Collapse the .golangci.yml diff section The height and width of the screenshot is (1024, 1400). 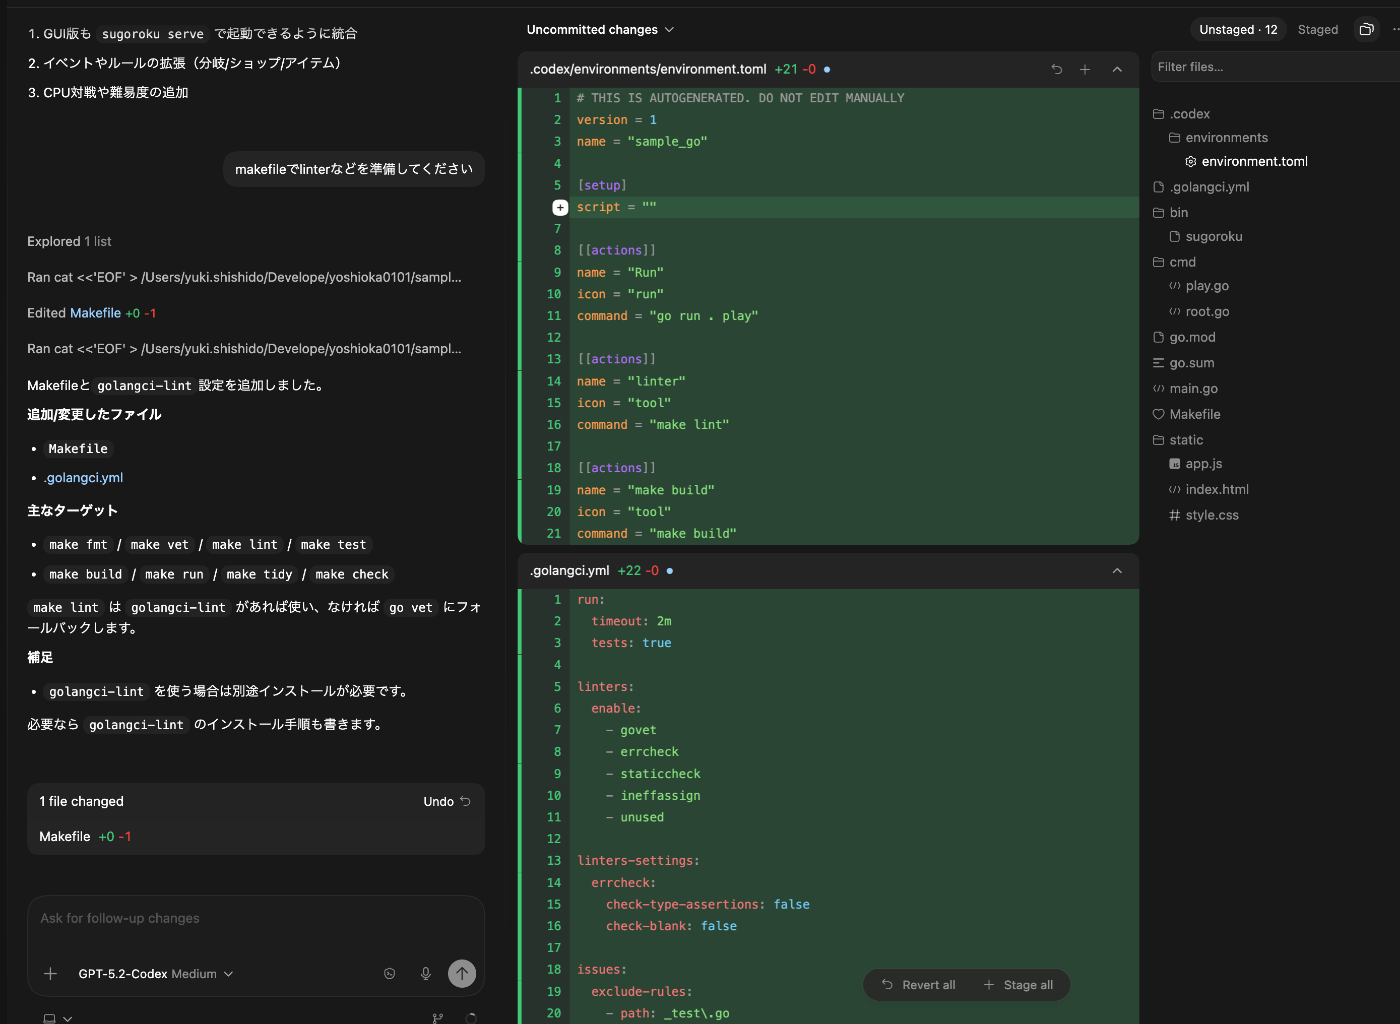(x=1117, y=571)
